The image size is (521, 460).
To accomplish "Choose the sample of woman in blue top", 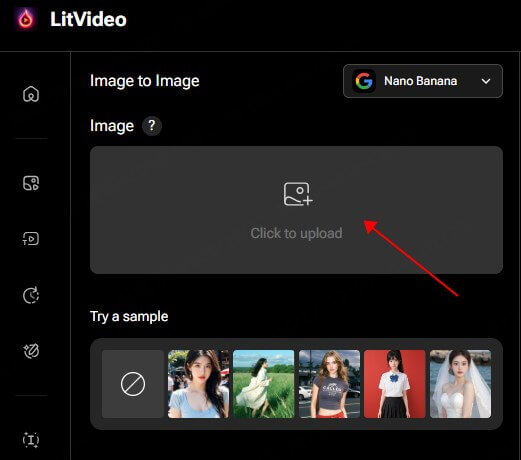I will click(198, 384).
